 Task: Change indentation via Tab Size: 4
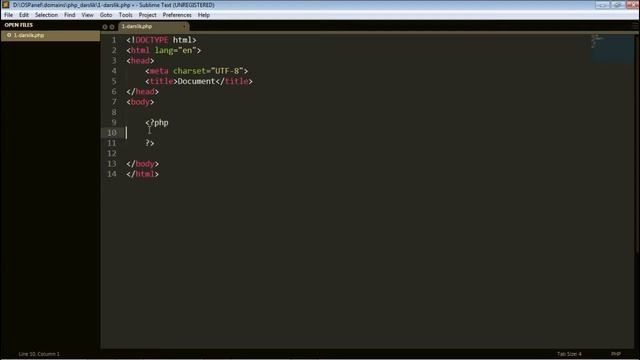tap(569, 354)
